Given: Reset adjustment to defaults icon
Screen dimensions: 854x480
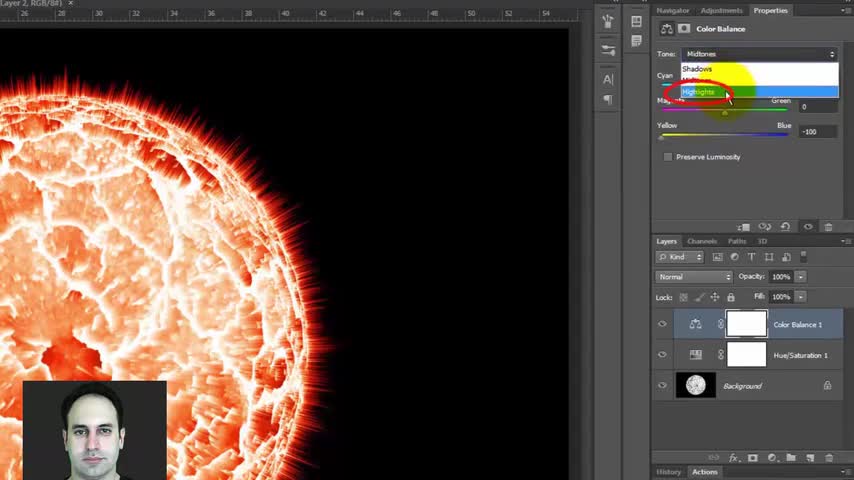Looking at the screenshot, I should point(785,227).
